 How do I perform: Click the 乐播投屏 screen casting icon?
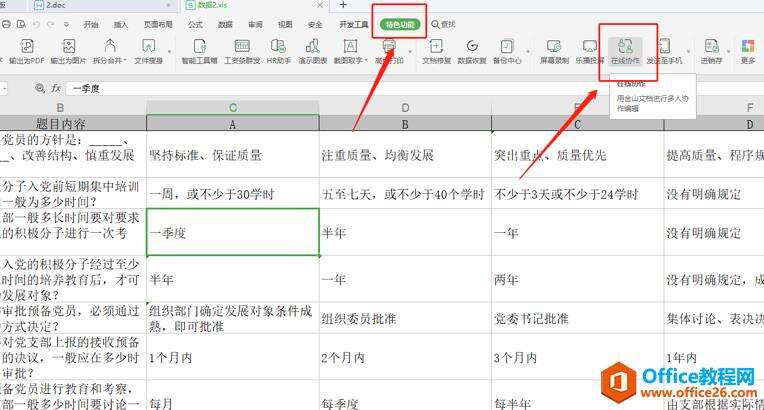pos(590,47)
